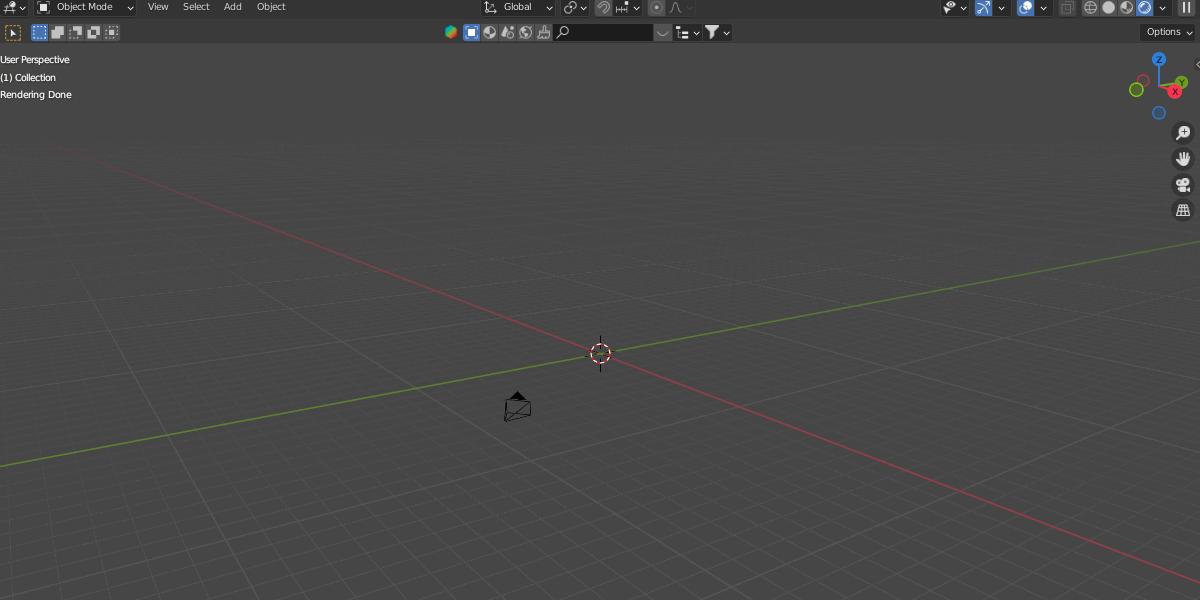Toggle X-ray mode

(1067, 7)
